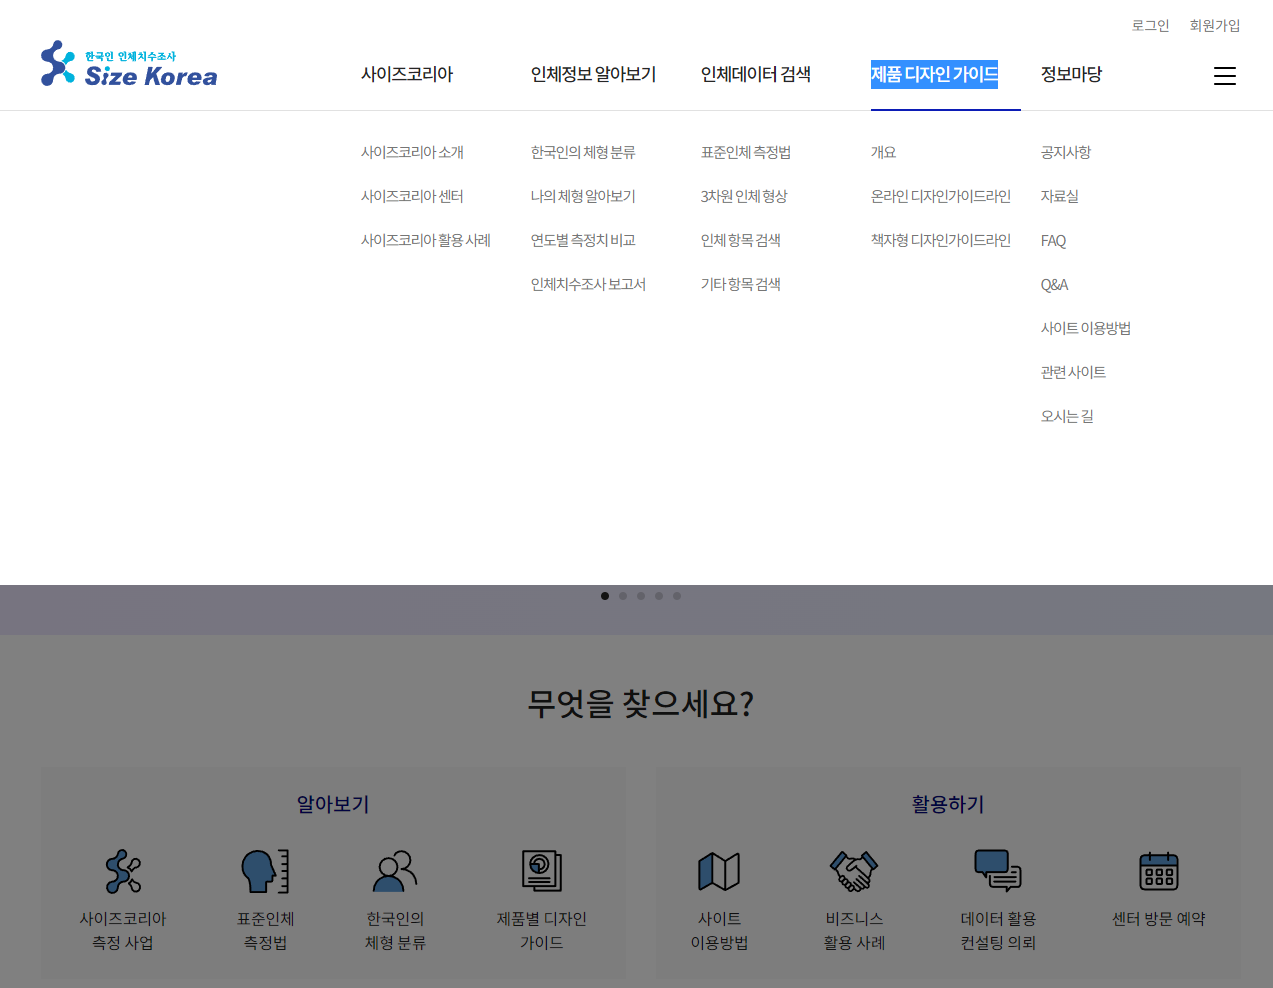Open the hamburger menu icon

(x=1224, y=76)
